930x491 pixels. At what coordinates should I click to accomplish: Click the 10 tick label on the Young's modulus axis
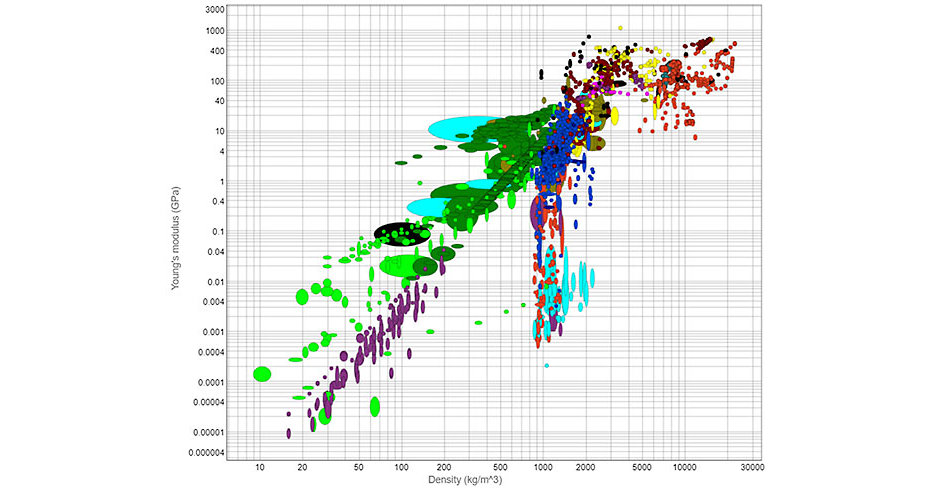219,132
